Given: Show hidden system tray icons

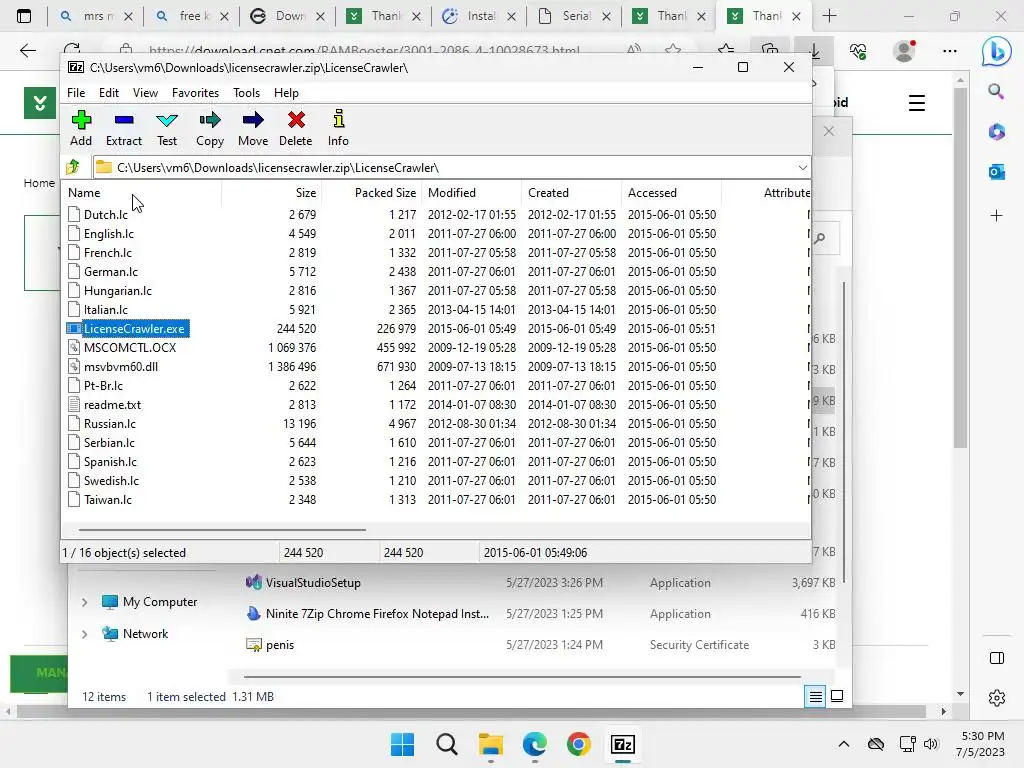Looking at the screenshot, I should click(x=844, y=744).
